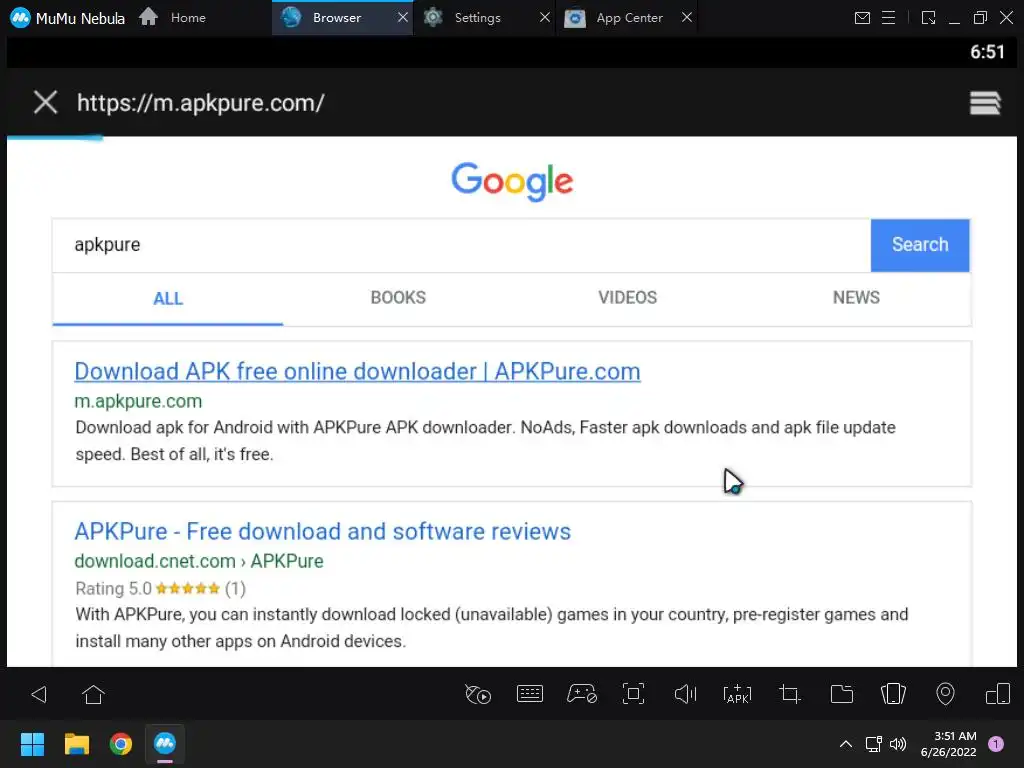Close the Settings tab
1024x768 pixels.
[545, 18]
